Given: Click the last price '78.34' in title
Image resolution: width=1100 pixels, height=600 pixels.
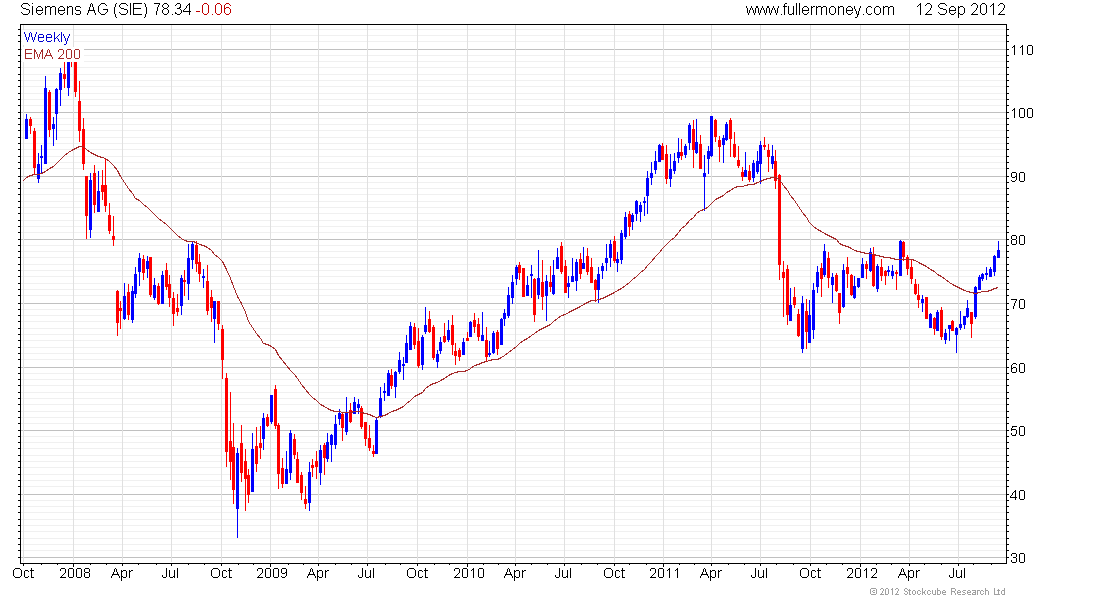Looking at the screenshot, I should point(173,10).
